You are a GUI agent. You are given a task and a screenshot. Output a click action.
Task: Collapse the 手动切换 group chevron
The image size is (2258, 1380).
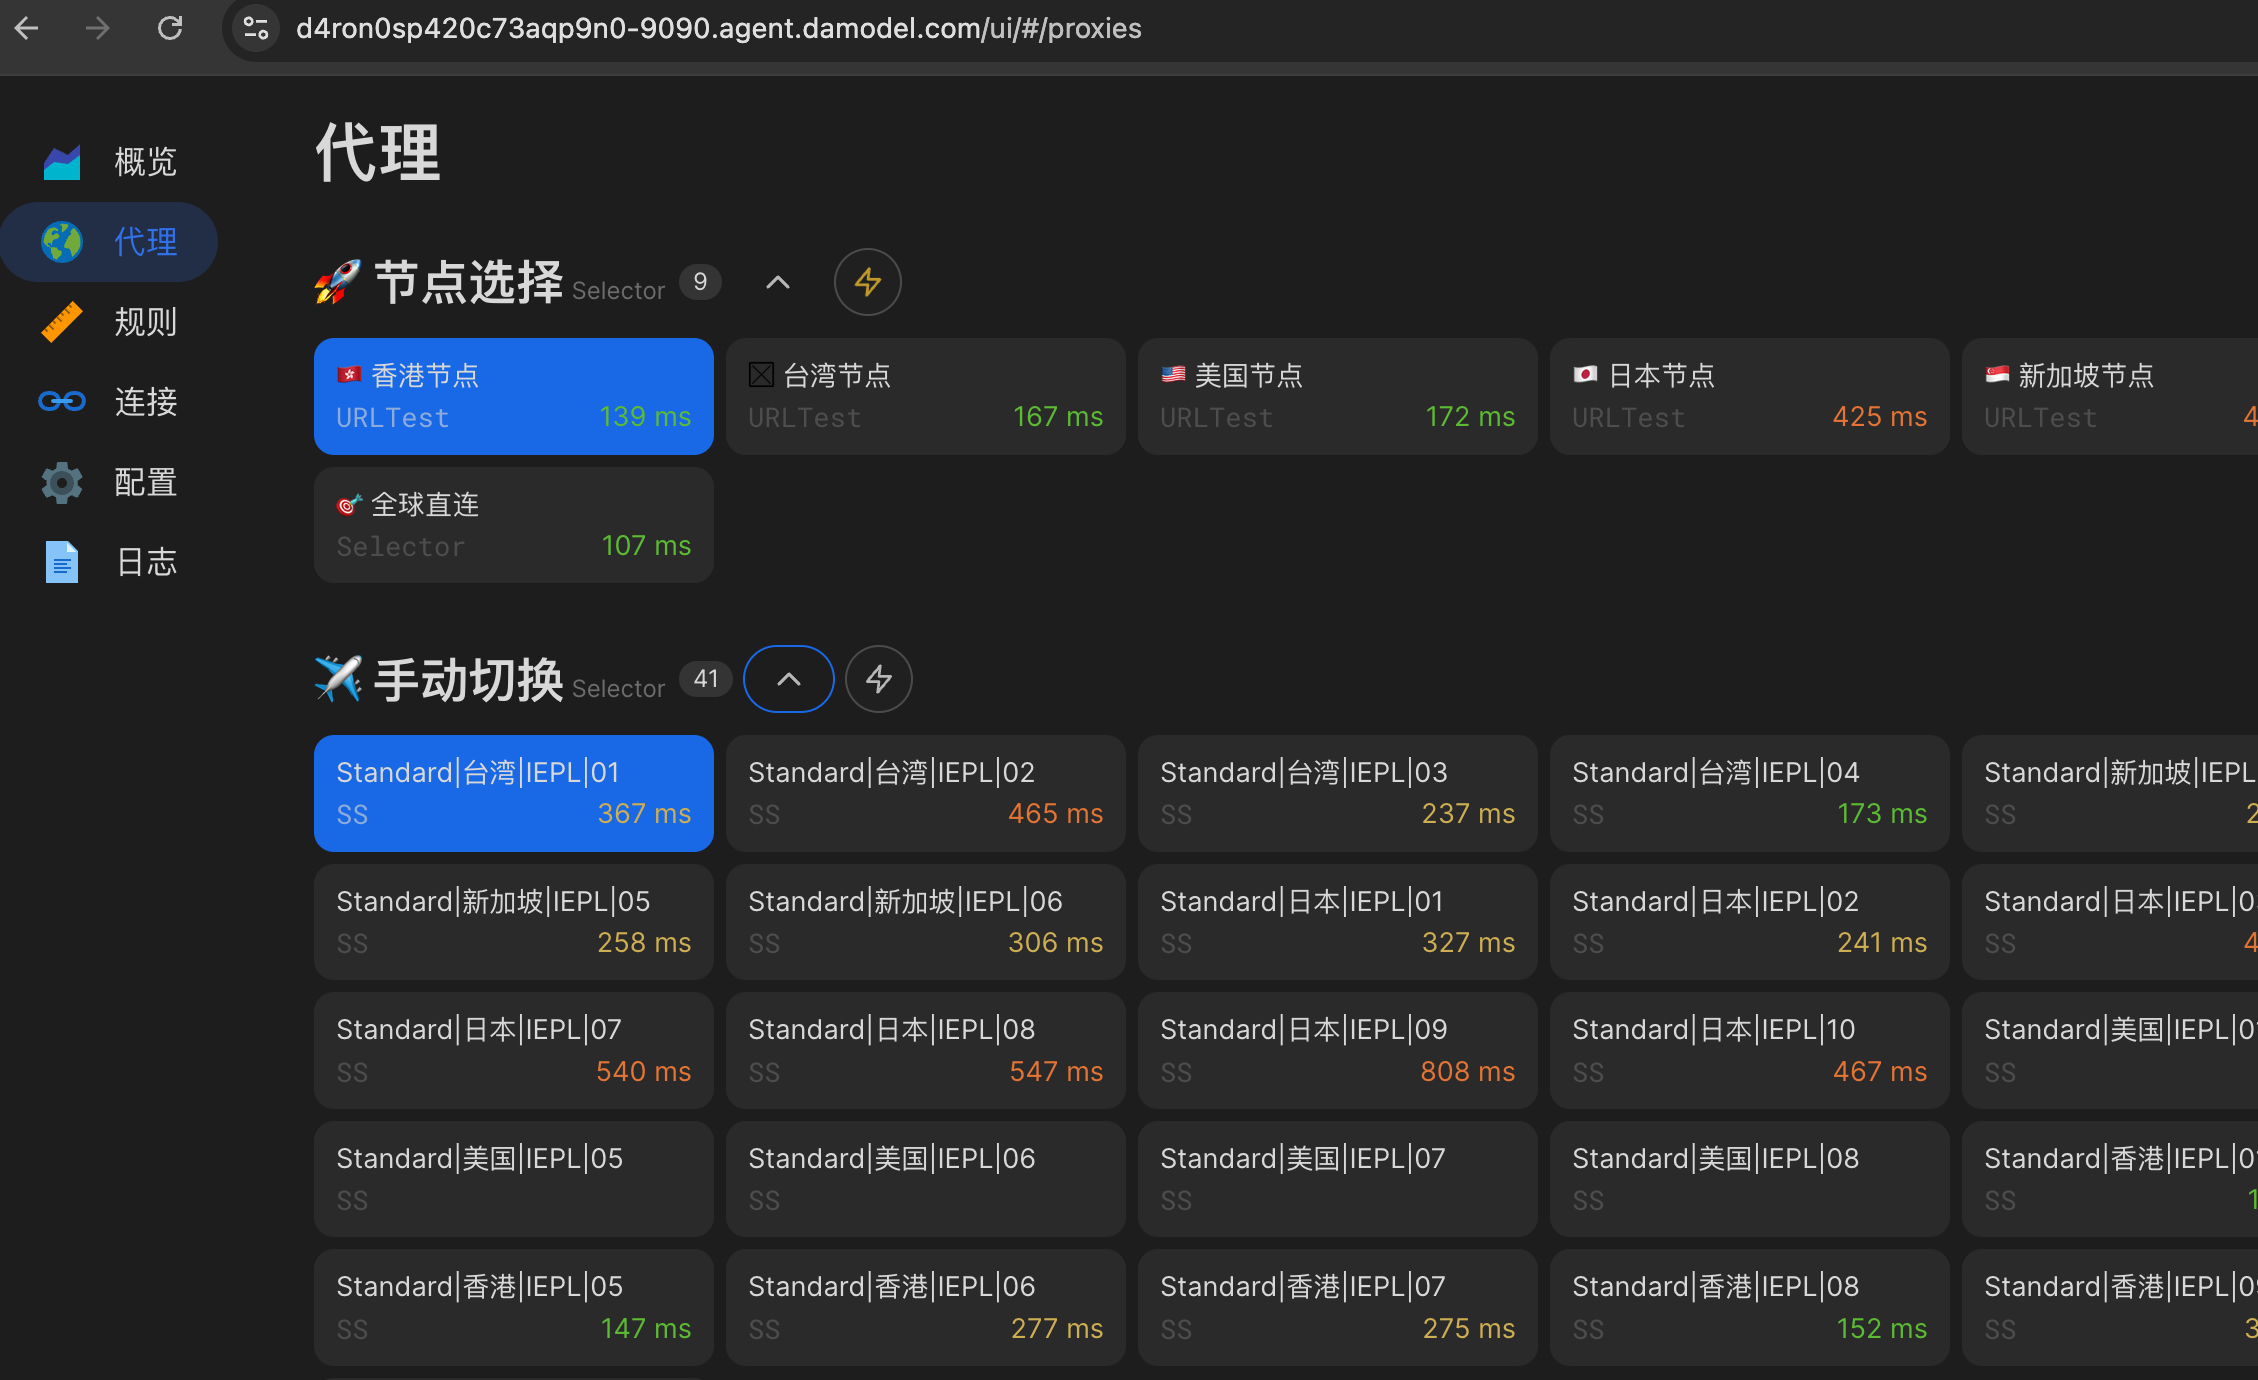[x=788, y=679]
